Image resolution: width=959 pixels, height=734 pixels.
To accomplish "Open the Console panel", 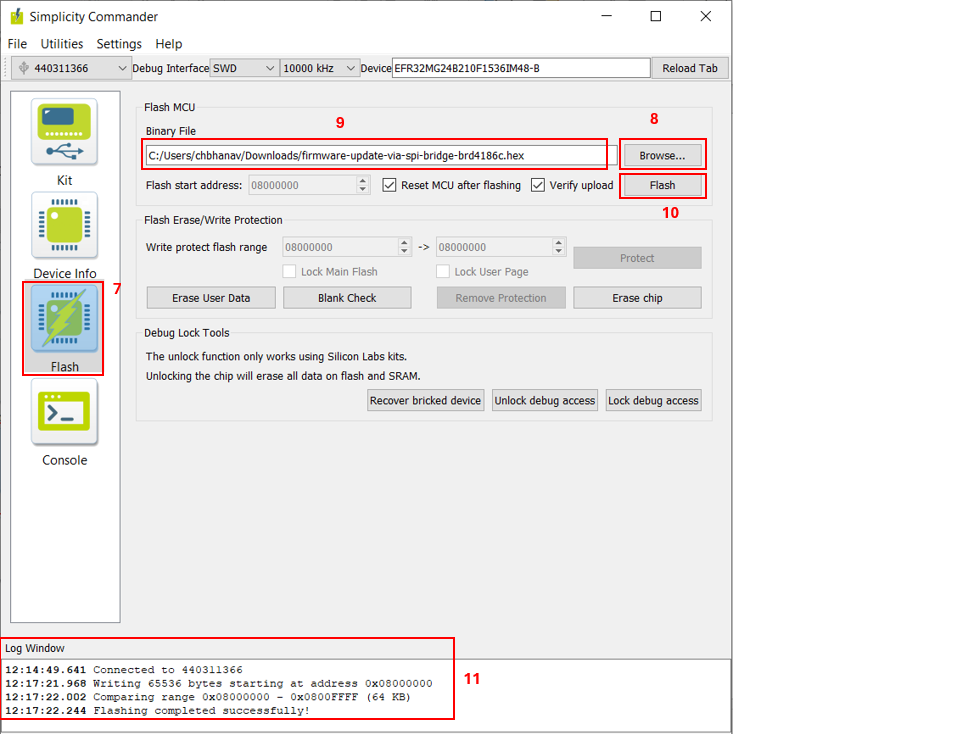I will (63, 413).
